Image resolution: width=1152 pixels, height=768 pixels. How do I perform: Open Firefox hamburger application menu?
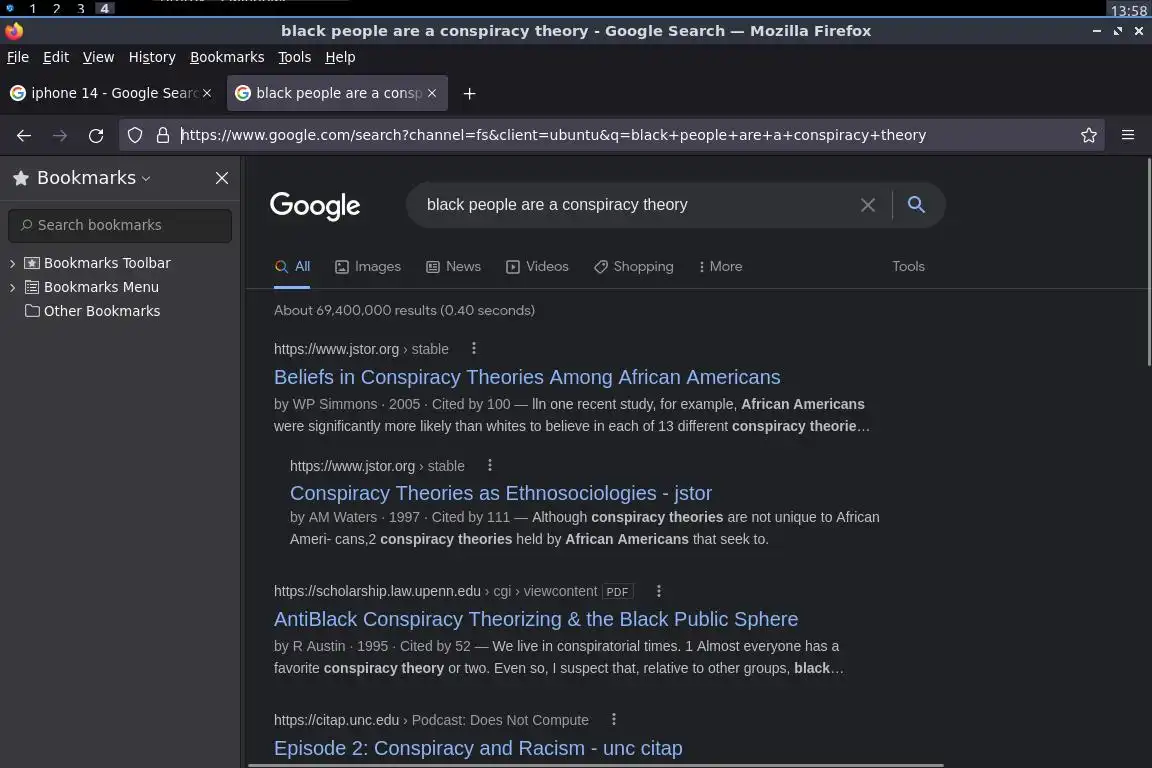coord(1128,134)
